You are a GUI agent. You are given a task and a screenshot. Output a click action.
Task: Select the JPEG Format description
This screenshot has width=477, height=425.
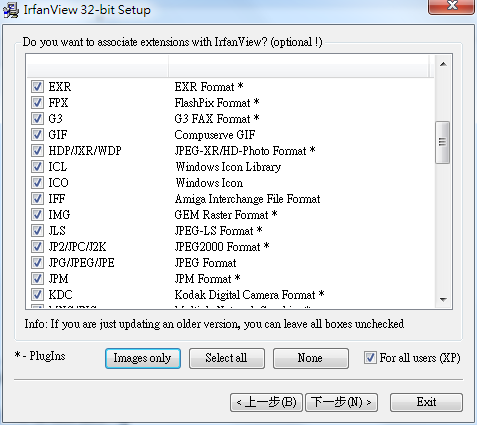(x=206, y=263)
